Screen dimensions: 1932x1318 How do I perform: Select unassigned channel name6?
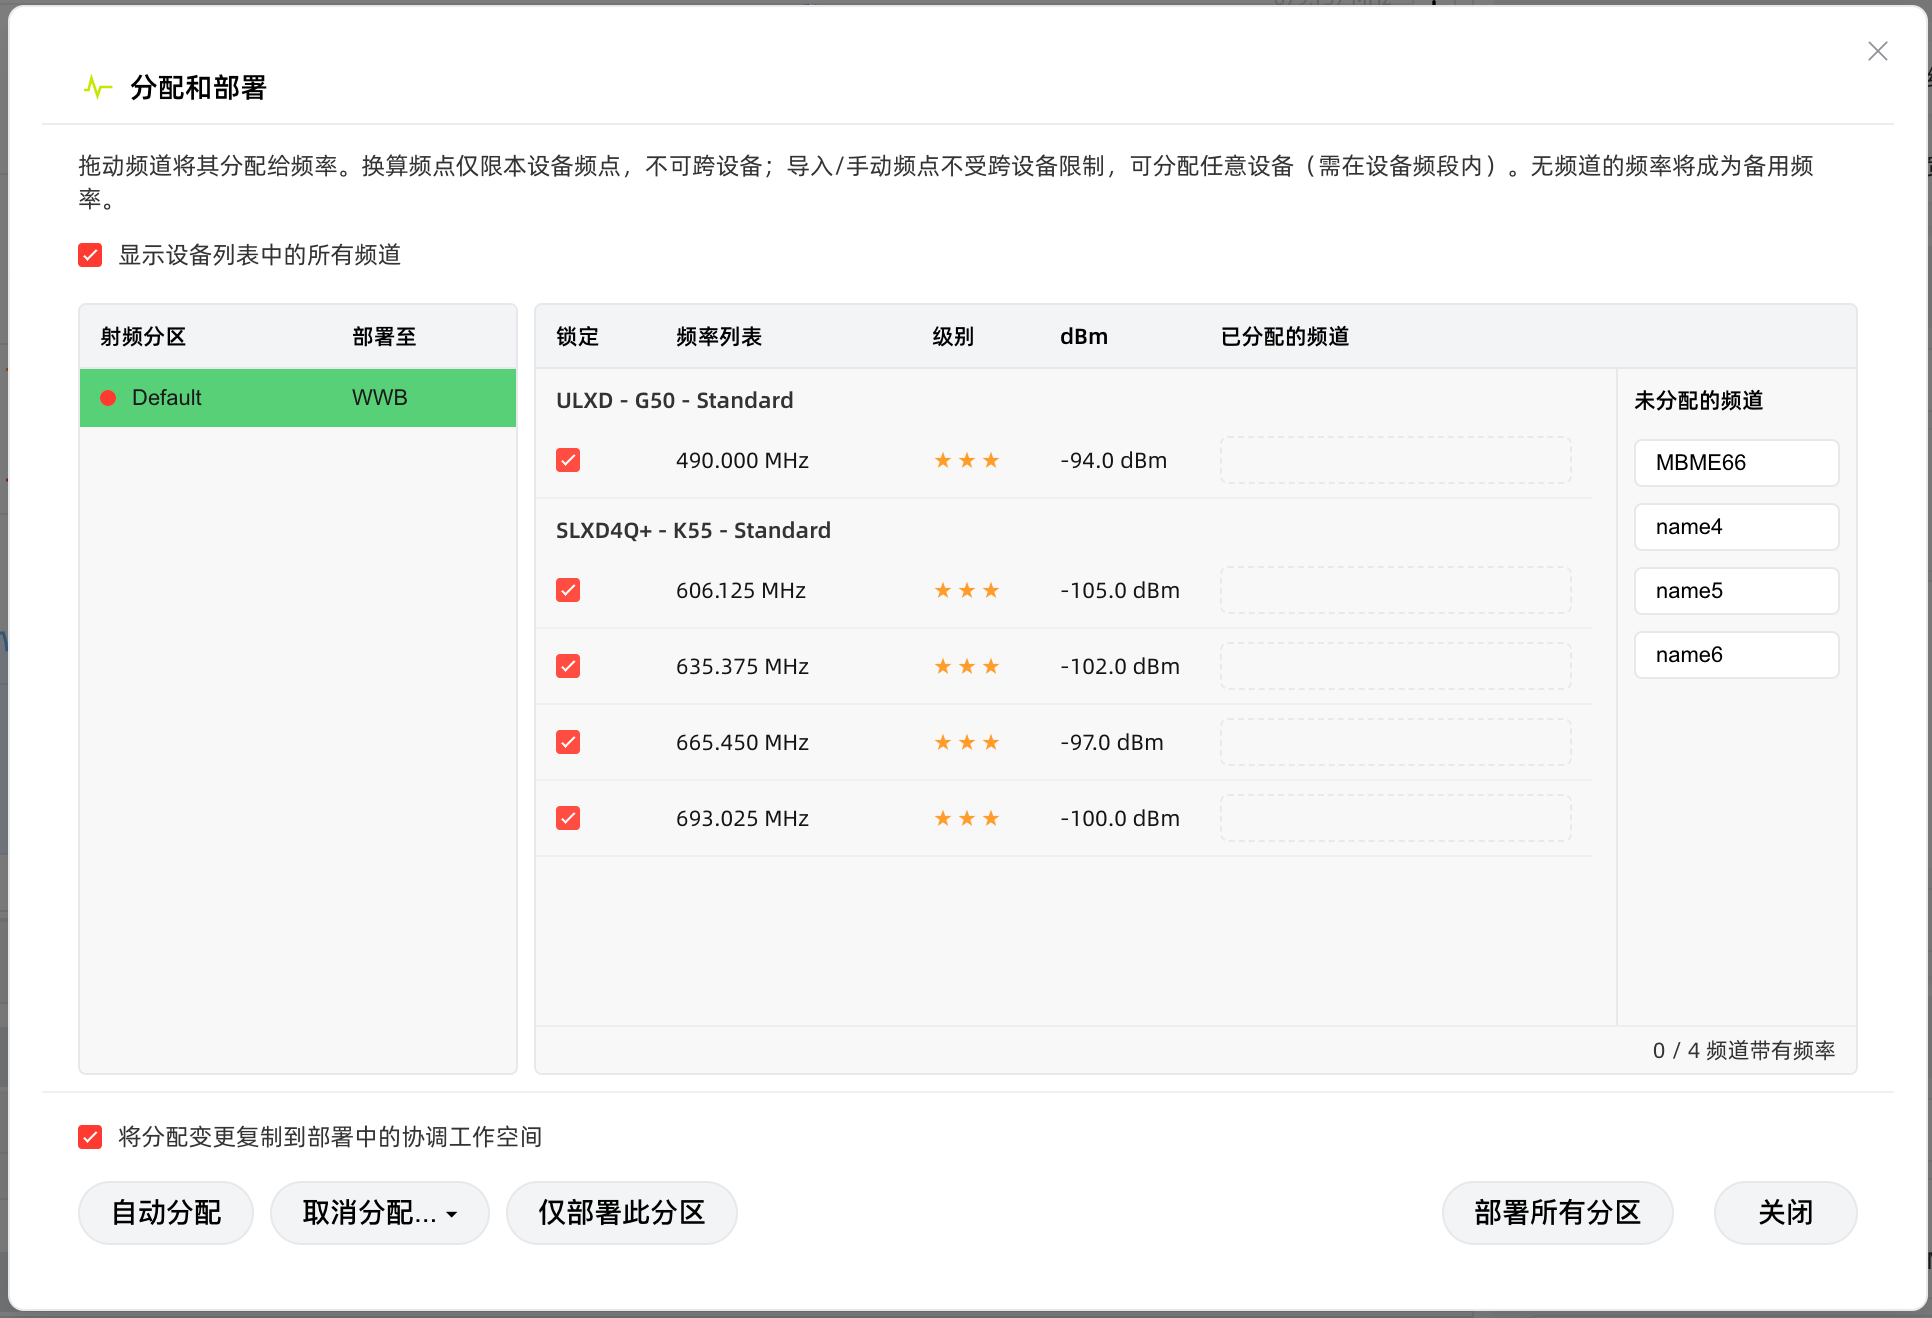pyautogui.click(x=1737, y=655)
